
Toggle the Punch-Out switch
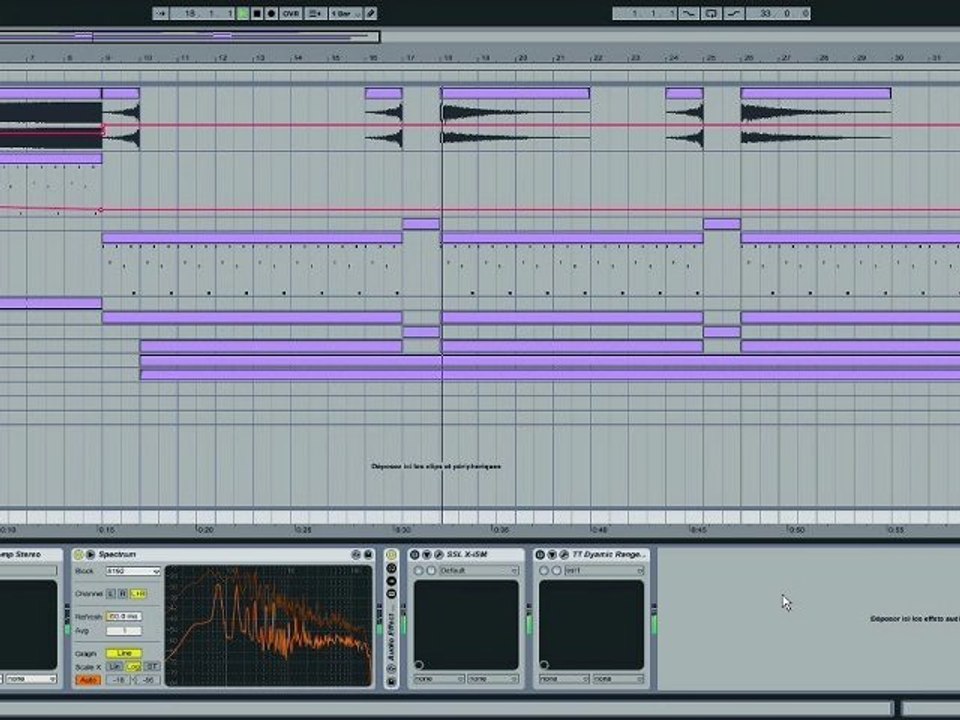coord(733,13)
